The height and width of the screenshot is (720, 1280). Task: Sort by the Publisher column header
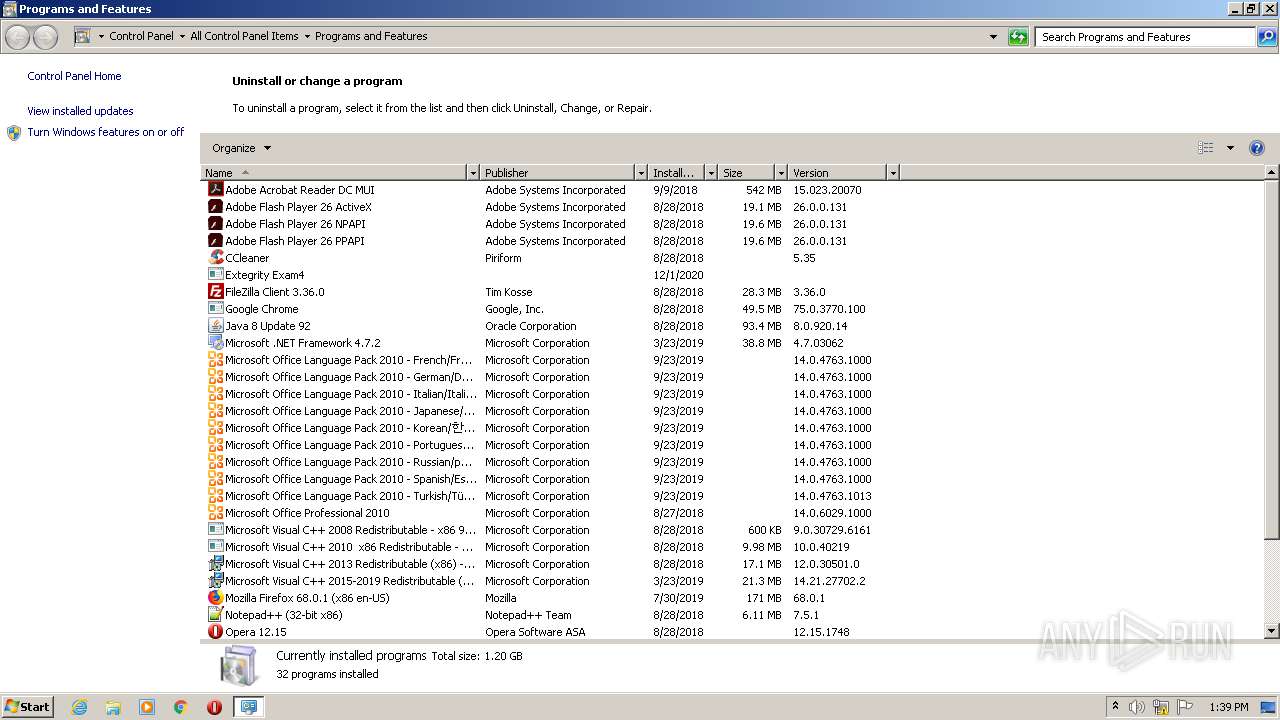coord(558,173)
